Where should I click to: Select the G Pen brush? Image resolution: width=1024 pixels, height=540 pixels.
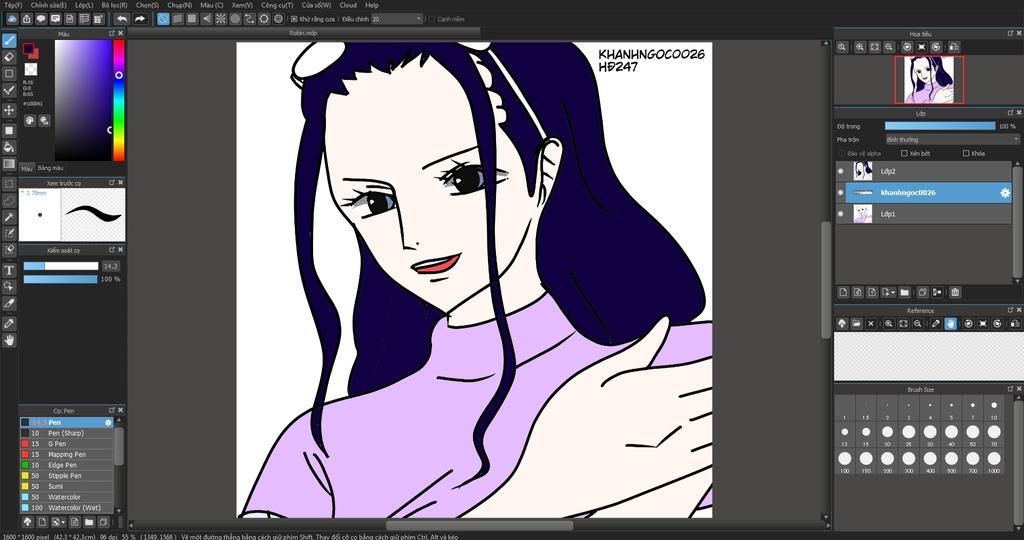click(67, 443)
